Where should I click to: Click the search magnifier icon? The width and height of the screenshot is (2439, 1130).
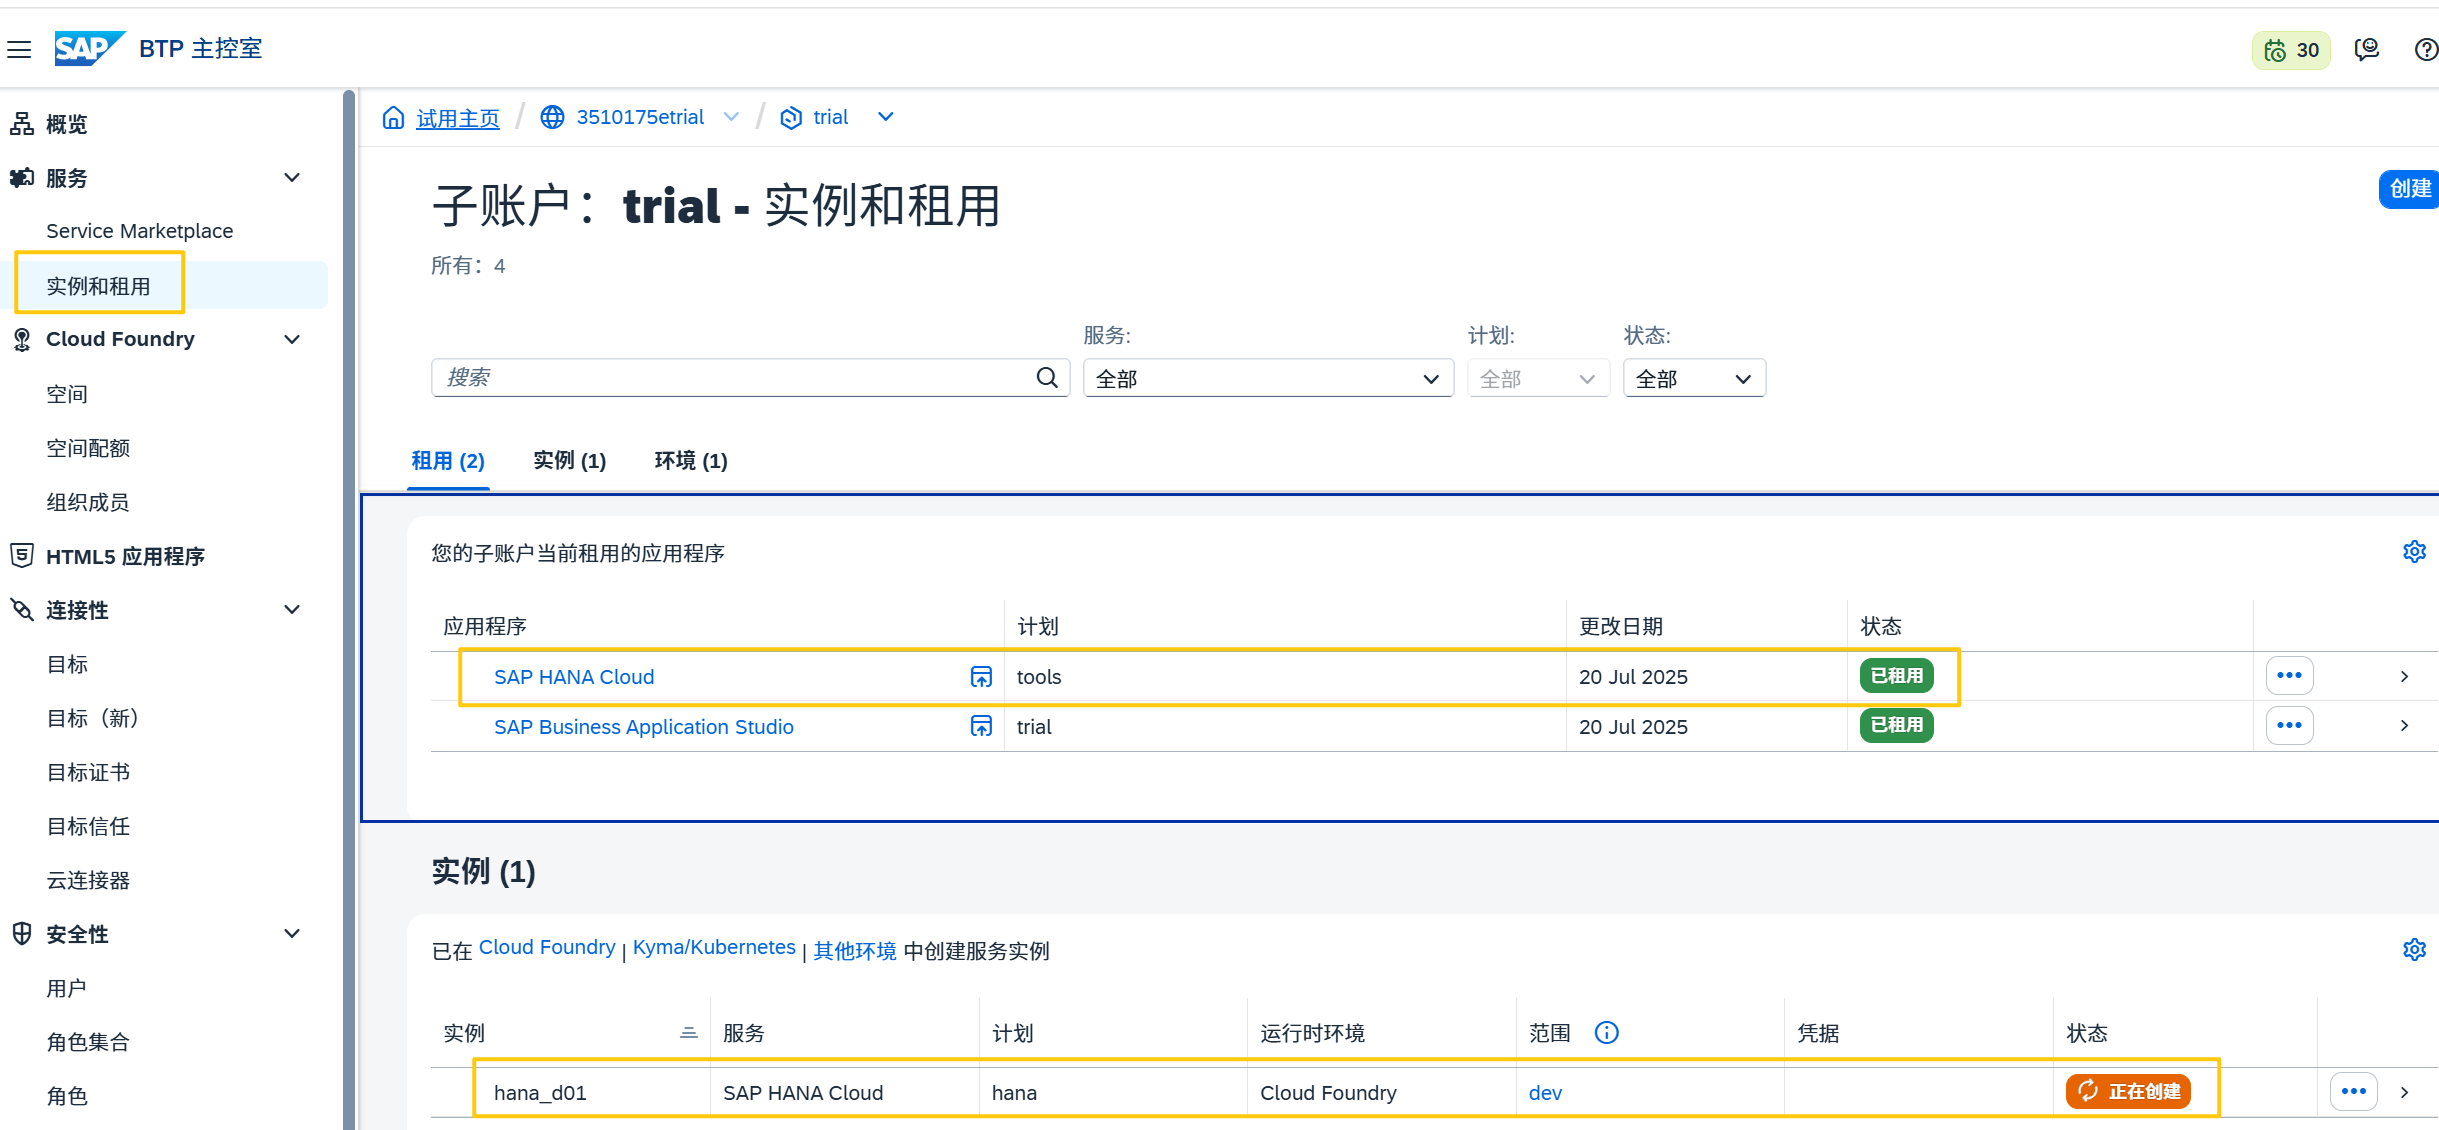click(x=1047, y=378)
